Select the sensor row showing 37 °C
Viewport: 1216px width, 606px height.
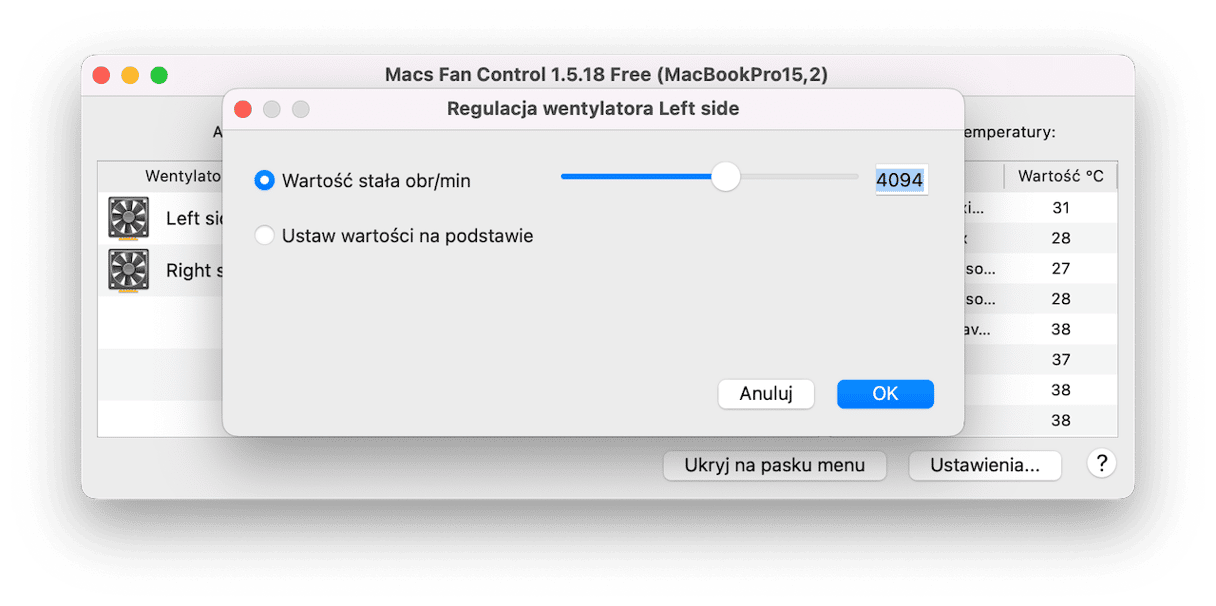(1060, 359)
